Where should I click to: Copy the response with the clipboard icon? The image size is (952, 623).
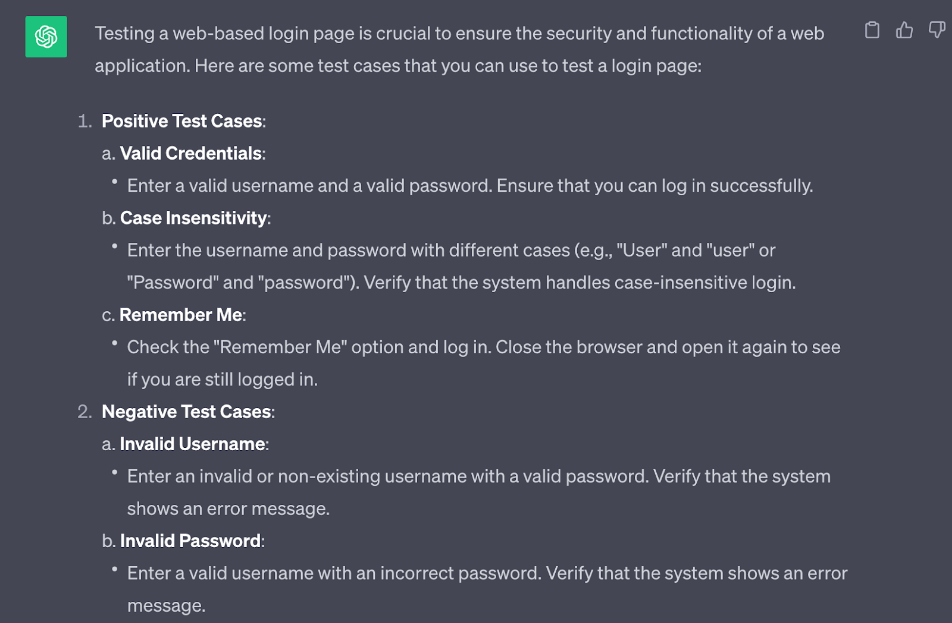(x=872, y=30)
